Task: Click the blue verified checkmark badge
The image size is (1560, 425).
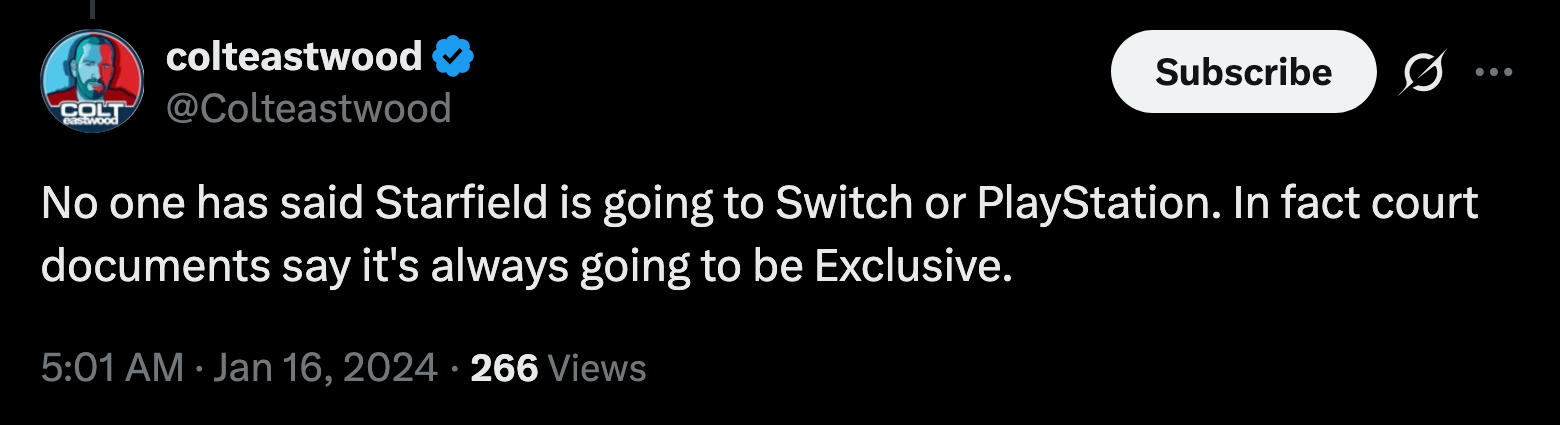Action: (452, 59)
